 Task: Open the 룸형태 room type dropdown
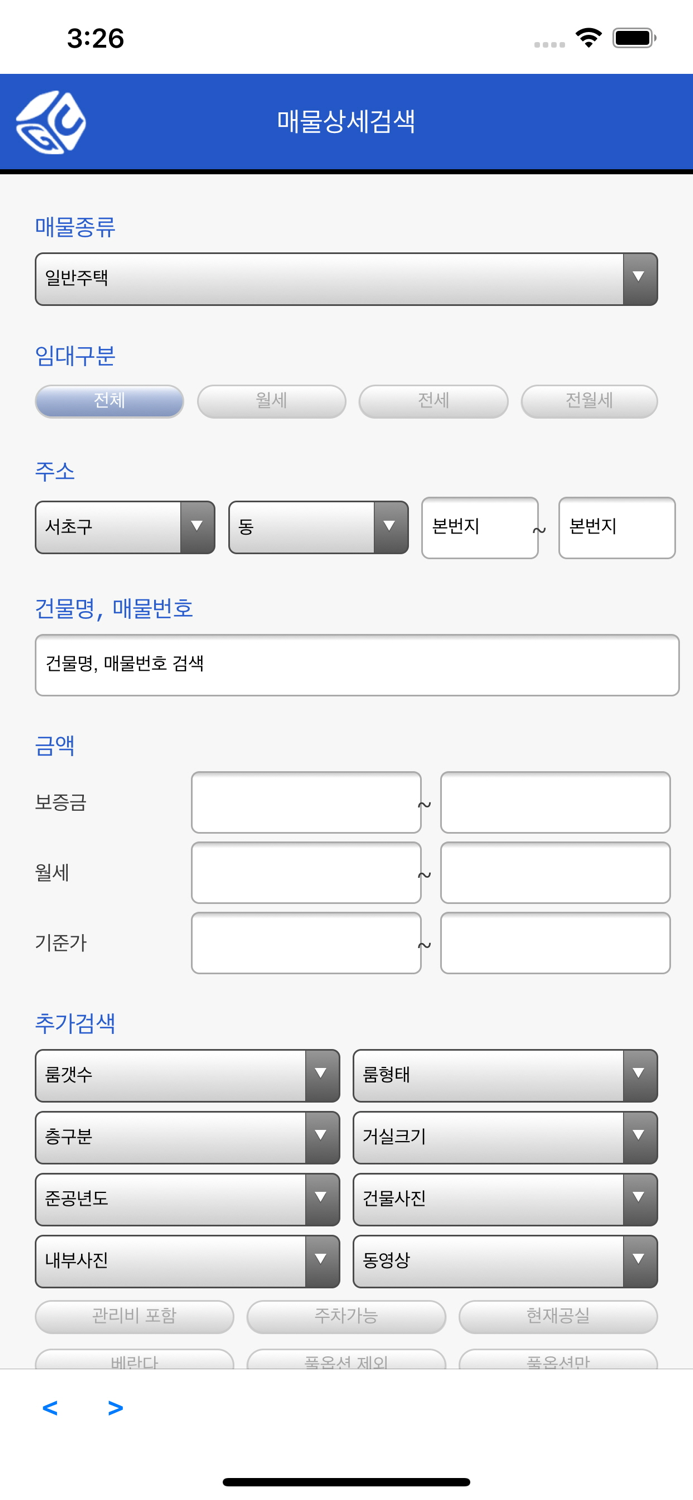click(505, 1074)
